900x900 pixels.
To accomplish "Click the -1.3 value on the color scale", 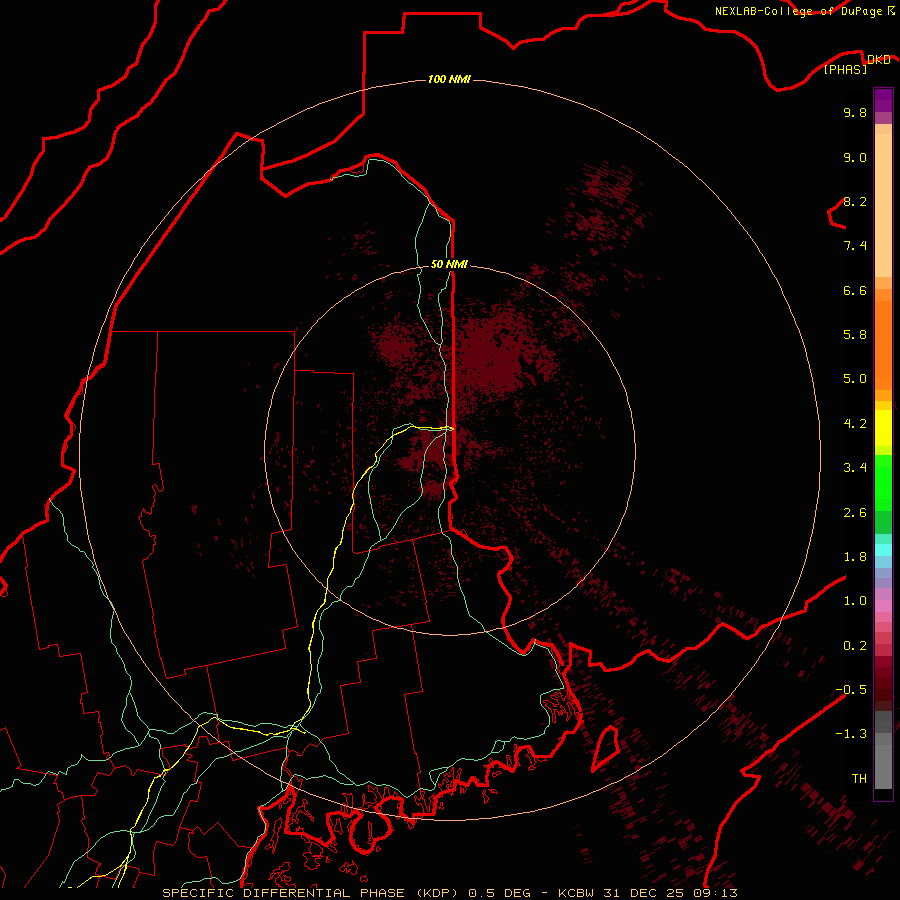I will point(851,734).
